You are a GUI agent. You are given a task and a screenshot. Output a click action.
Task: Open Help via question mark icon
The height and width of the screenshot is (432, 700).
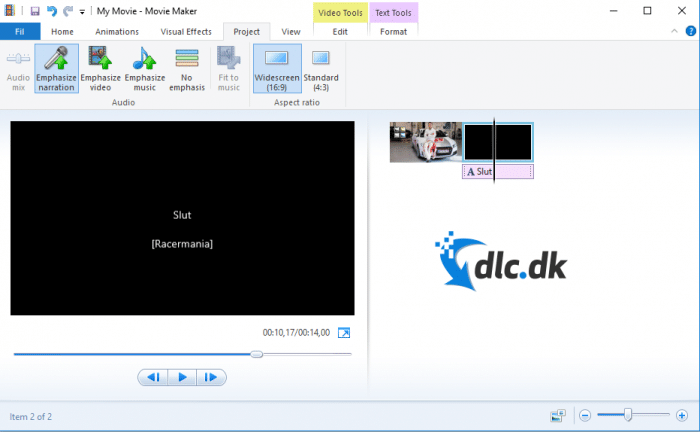coord(690,31)
